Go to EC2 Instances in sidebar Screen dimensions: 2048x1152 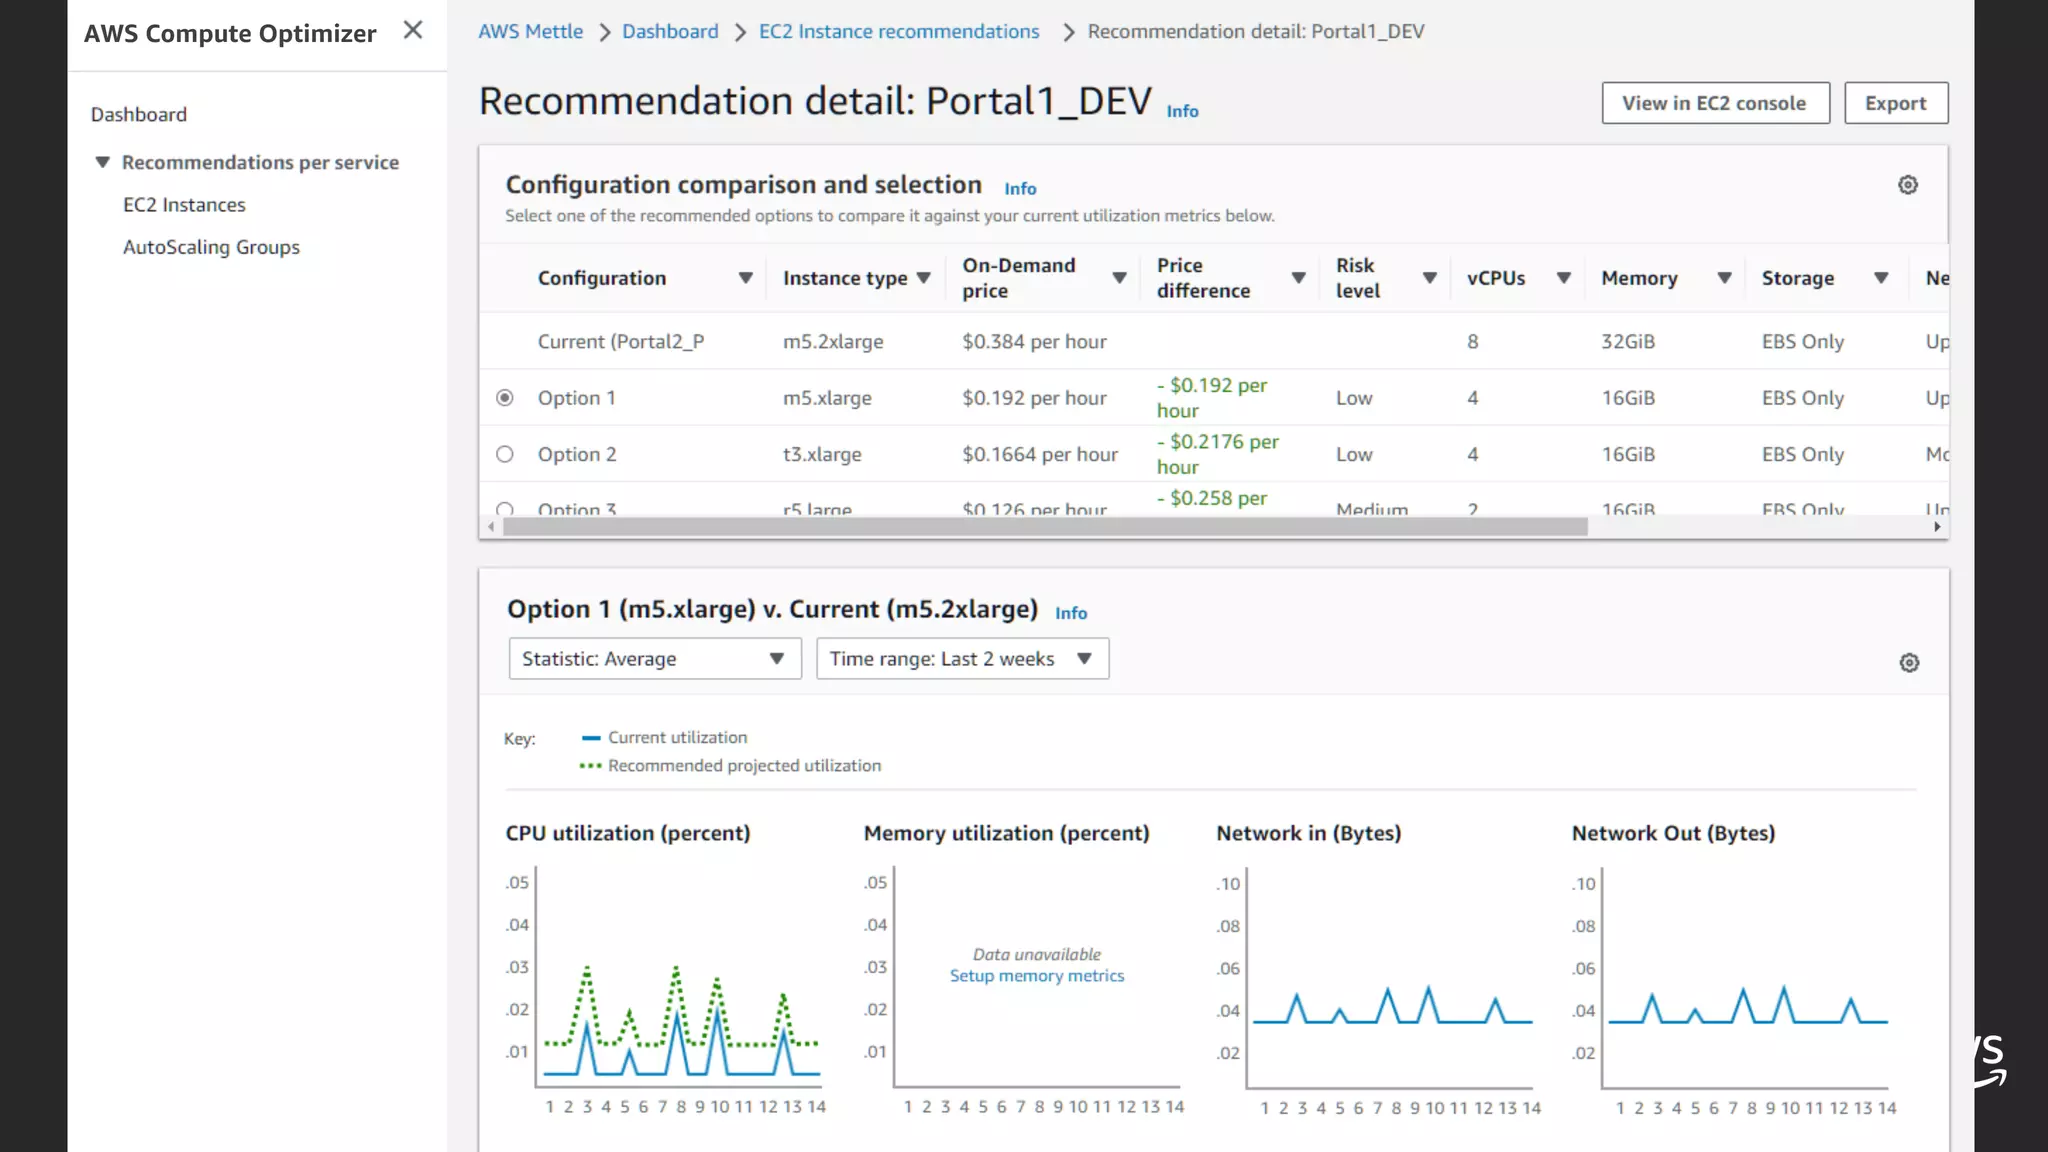[x=184, y=205]
